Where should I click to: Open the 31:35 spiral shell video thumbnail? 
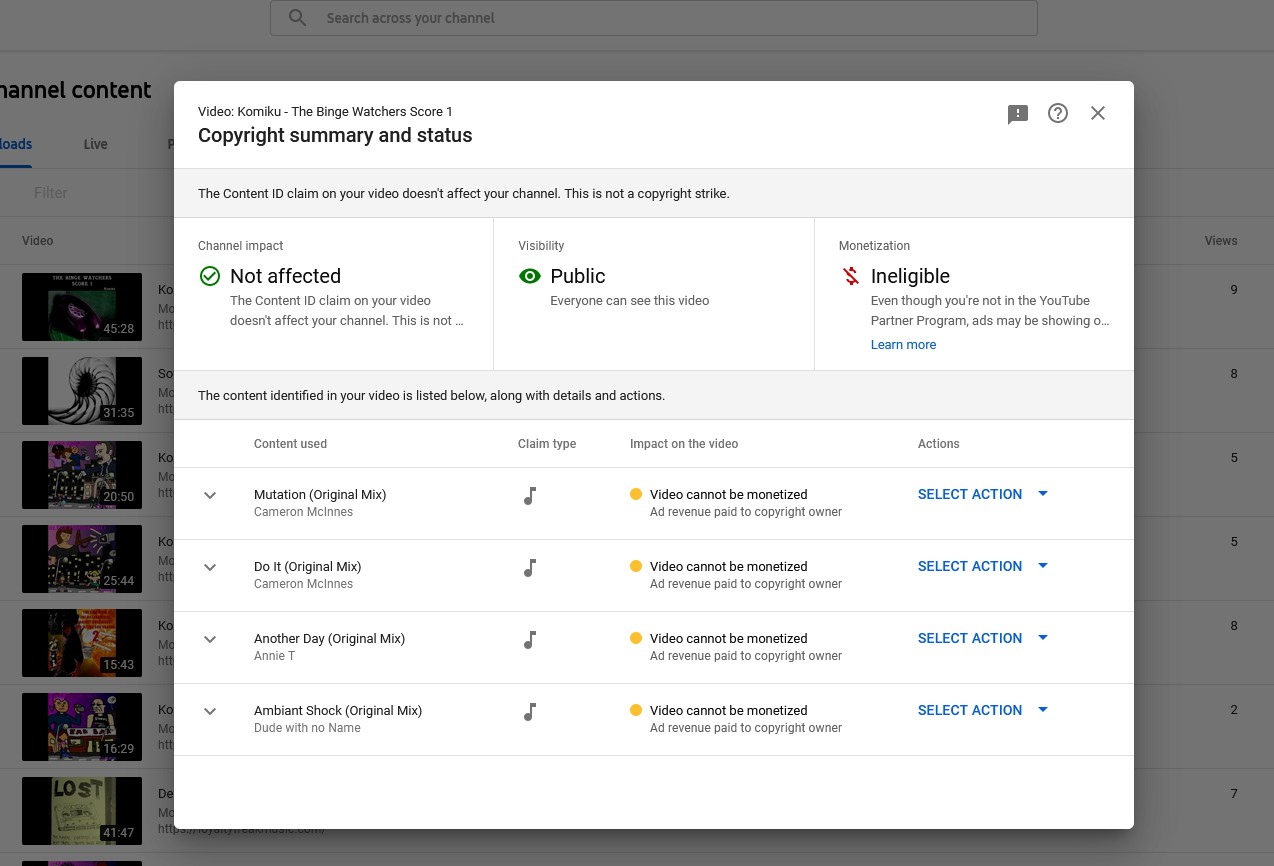pos(82,391)
